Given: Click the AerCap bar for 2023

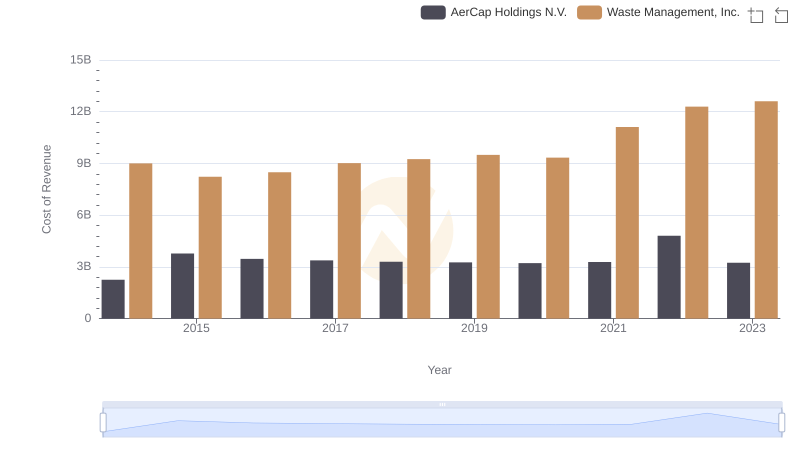Looking at the screenshot, I should (739, 291).
